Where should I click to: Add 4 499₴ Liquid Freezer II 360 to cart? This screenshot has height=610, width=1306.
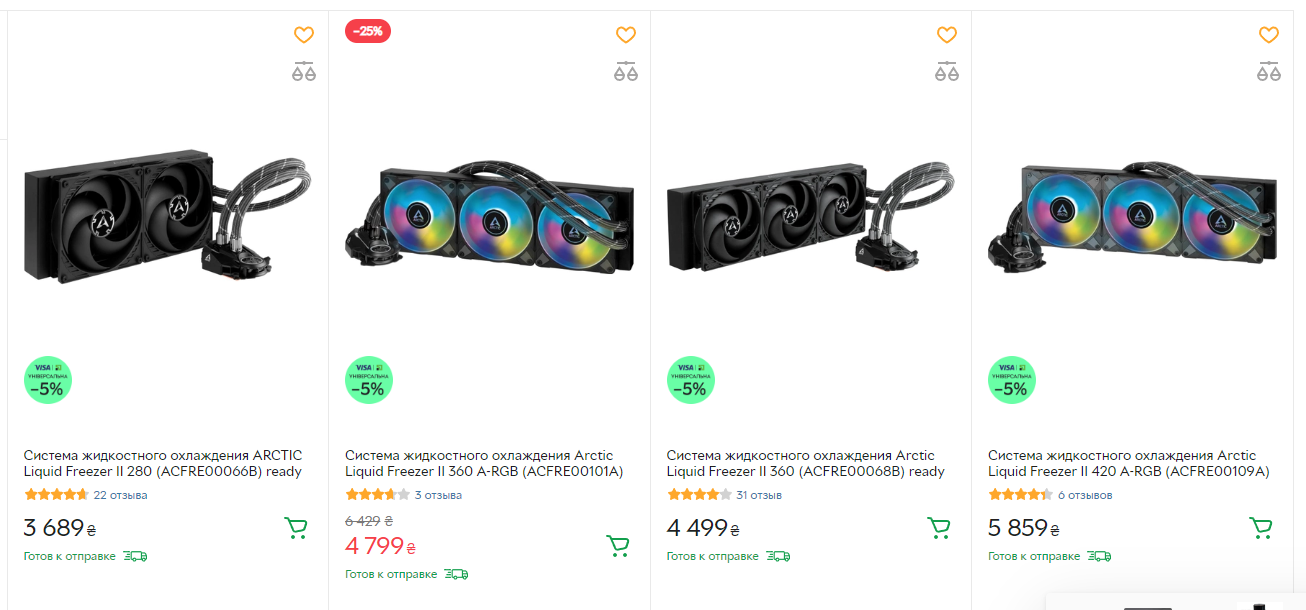938,528
